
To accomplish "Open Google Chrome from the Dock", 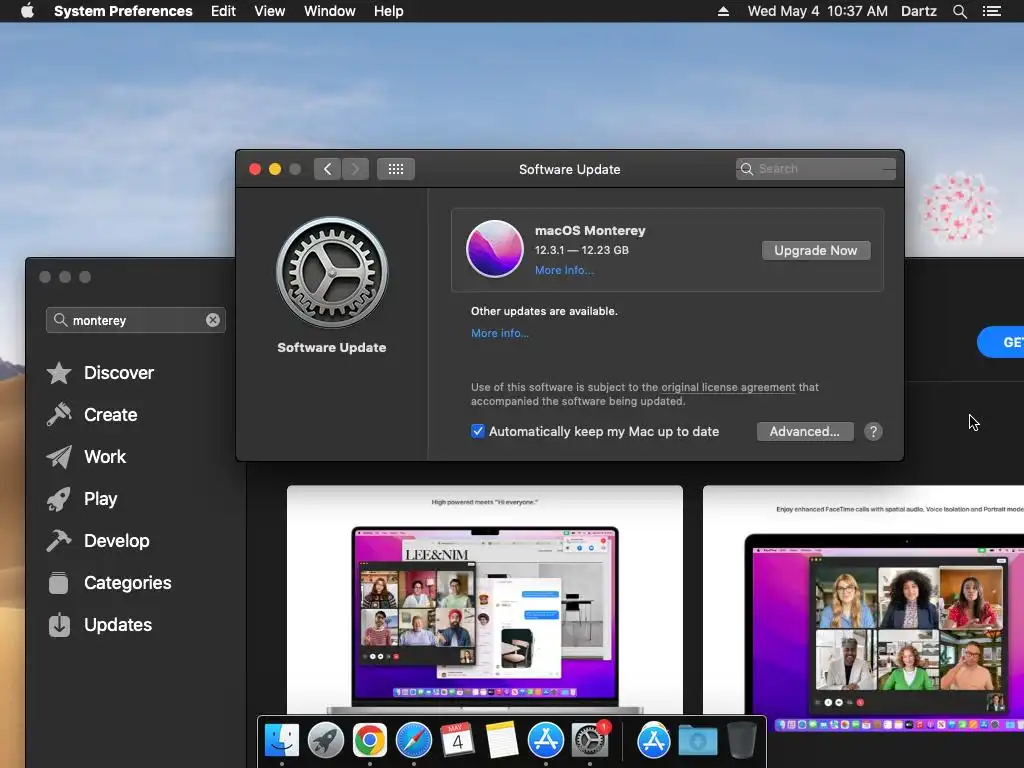I will [370, 741].
